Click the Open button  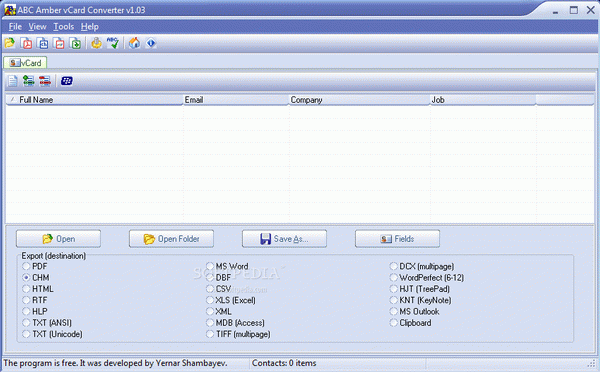point(59,239)
